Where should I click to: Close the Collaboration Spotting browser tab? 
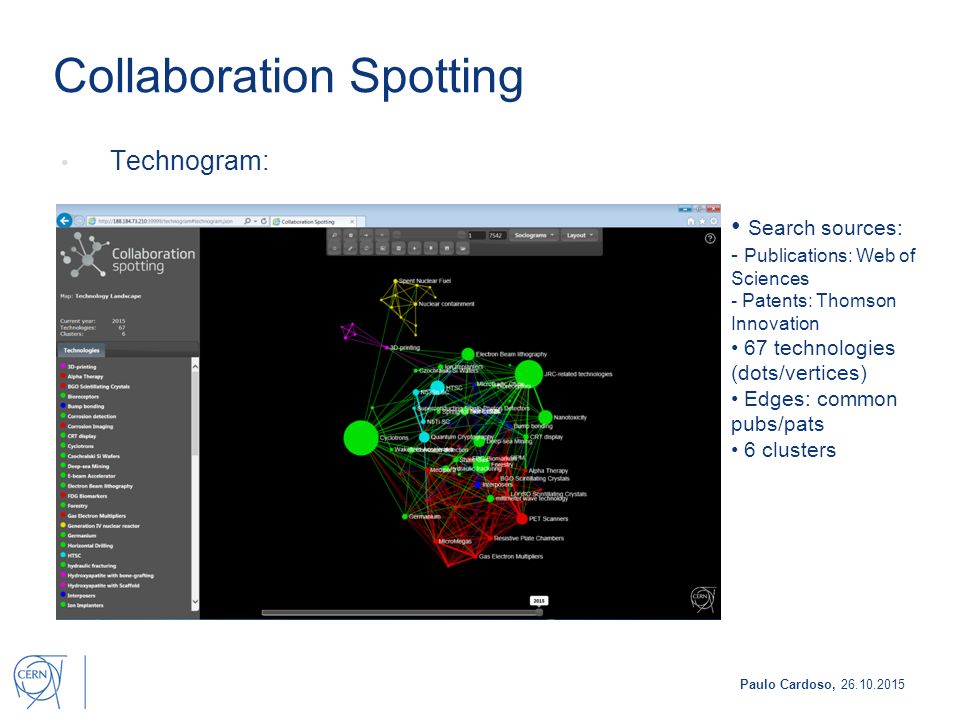[352, 222]
